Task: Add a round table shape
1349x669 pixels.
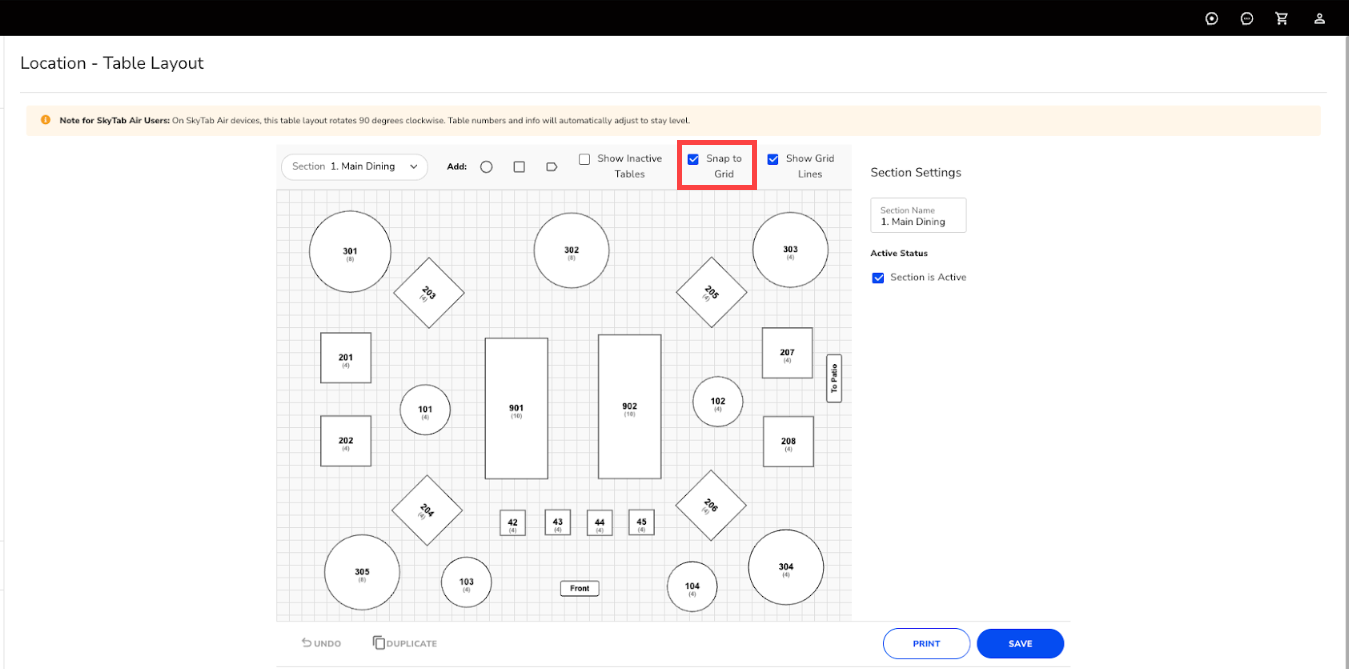Action: [x=486, y=167]
